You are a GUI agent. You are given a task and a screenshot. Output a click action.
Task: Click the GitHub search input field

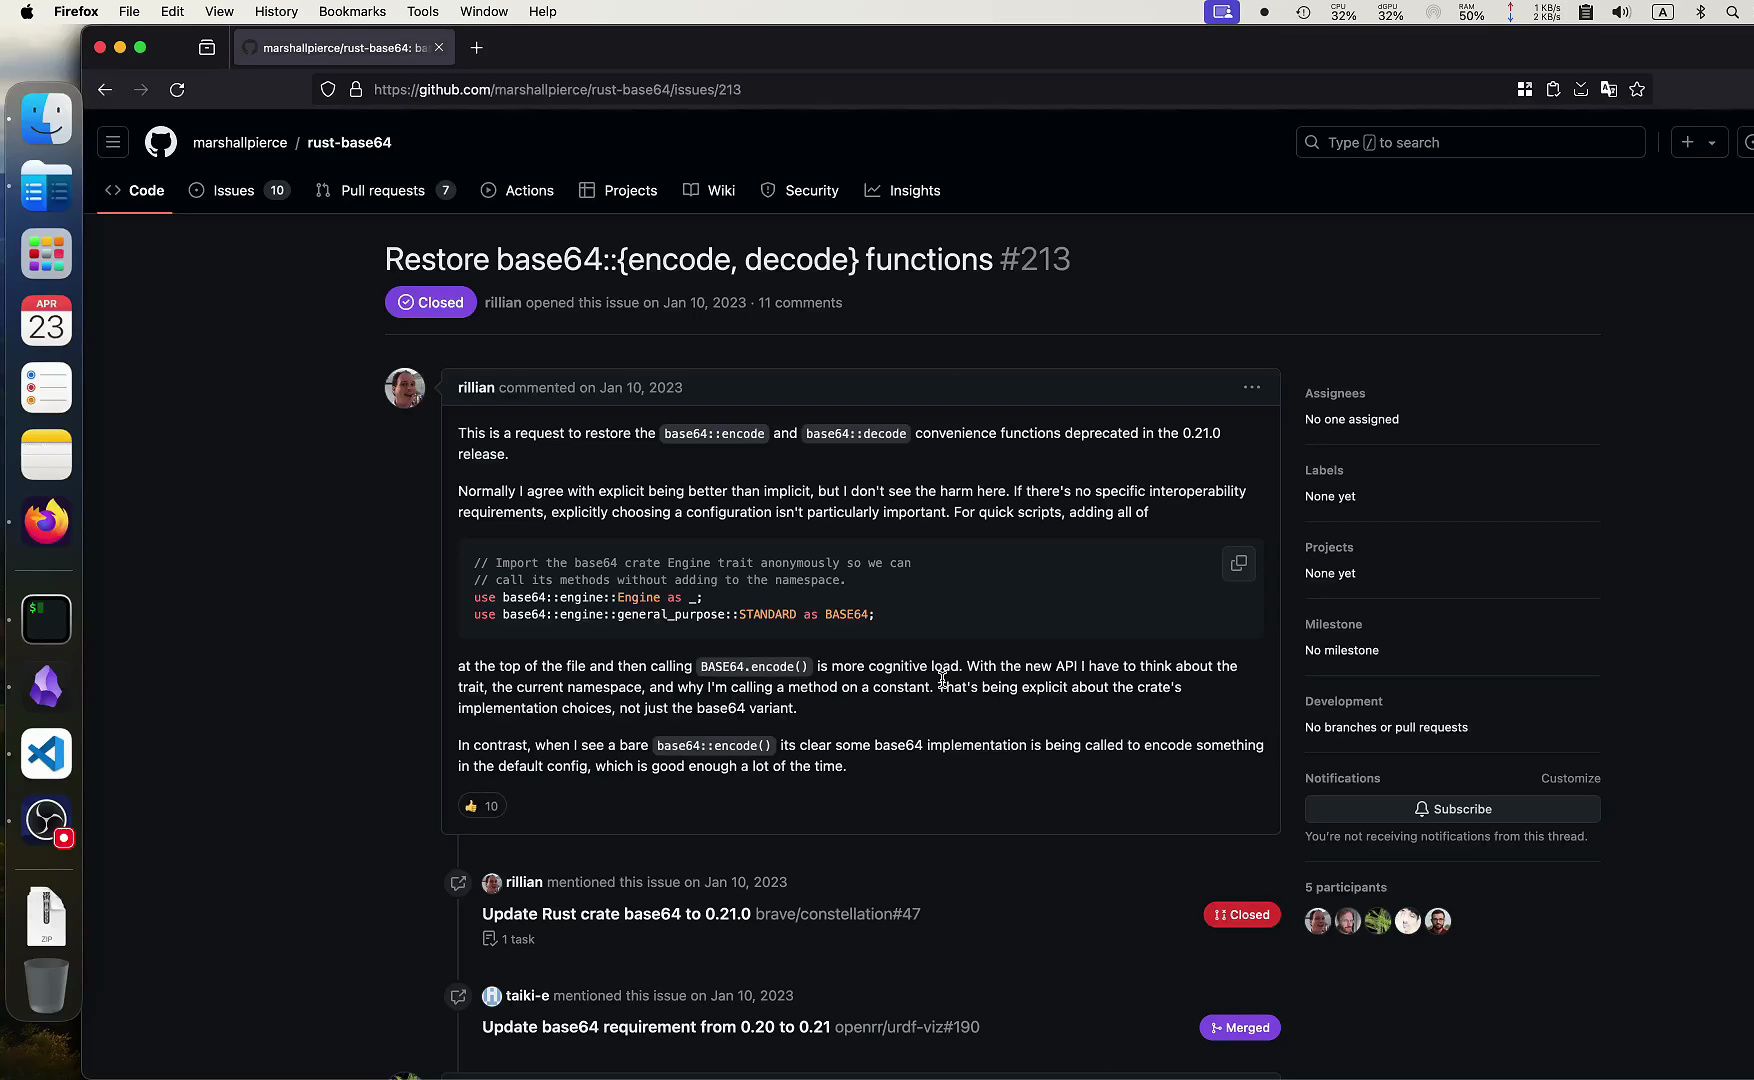click(x=1470, y=142)
